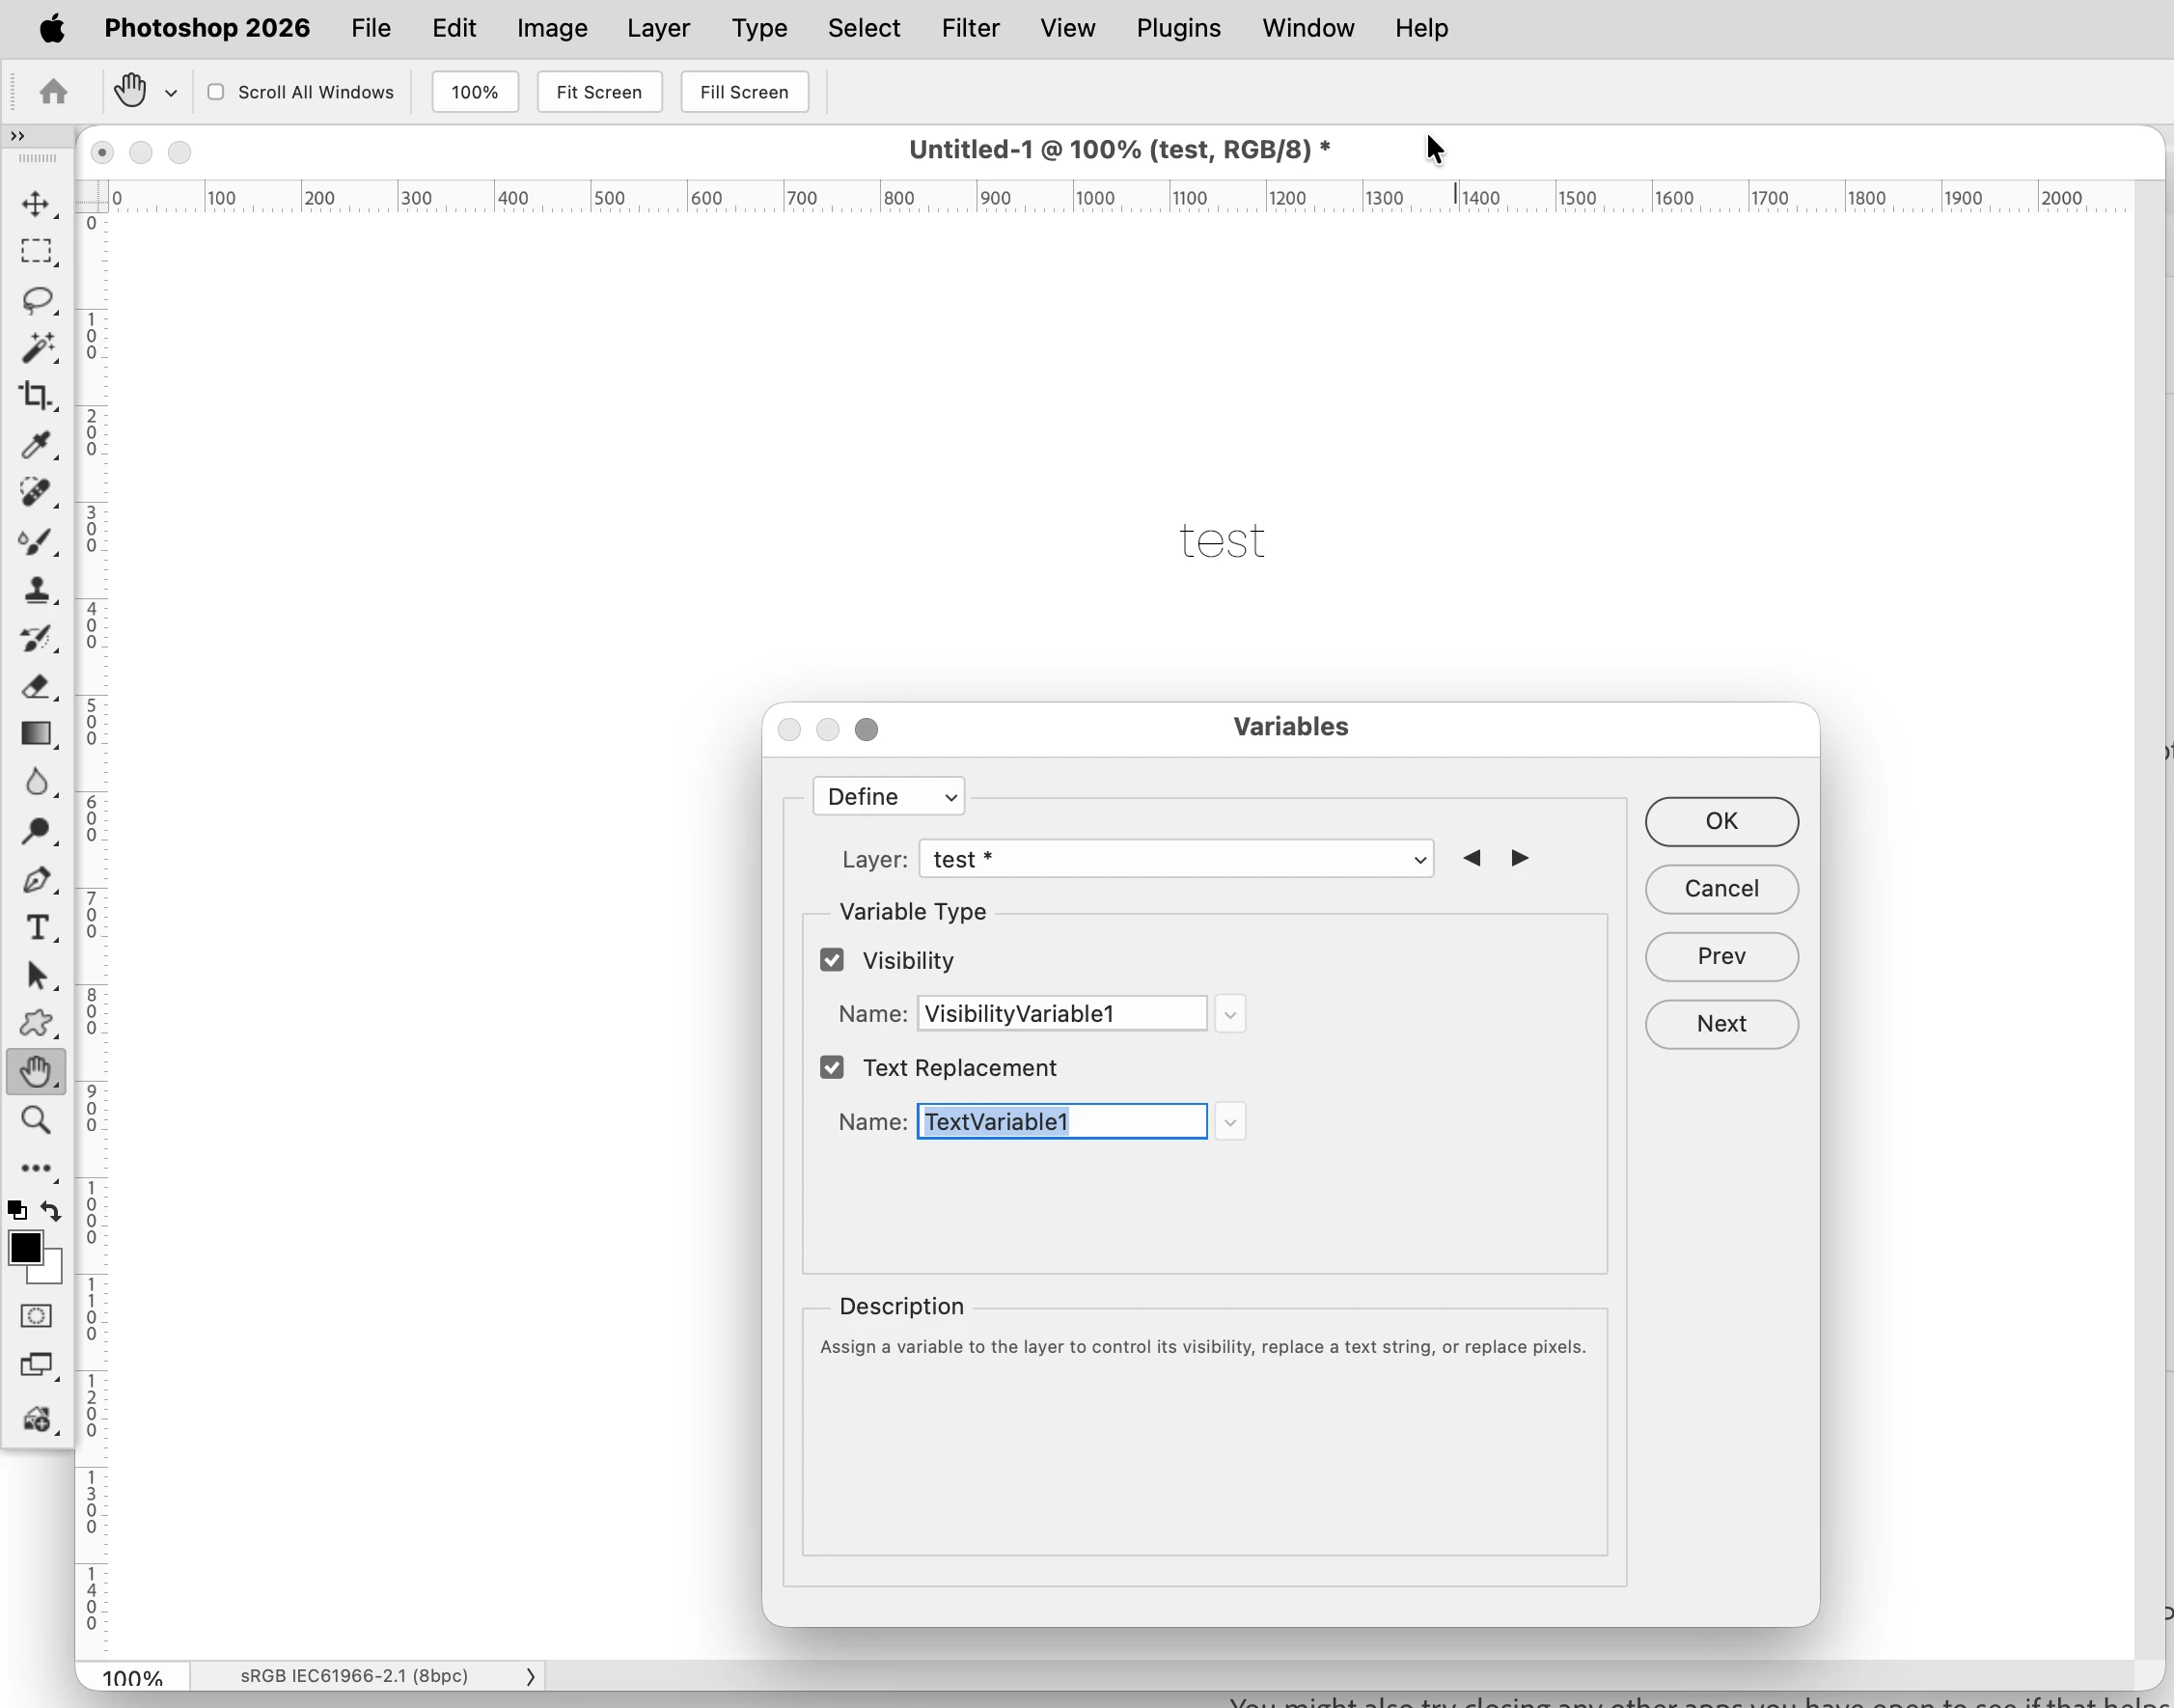Go to next layer arrow in Variables
The height and width of the screenshot is (1708, 2174).
click(1520, 858)
